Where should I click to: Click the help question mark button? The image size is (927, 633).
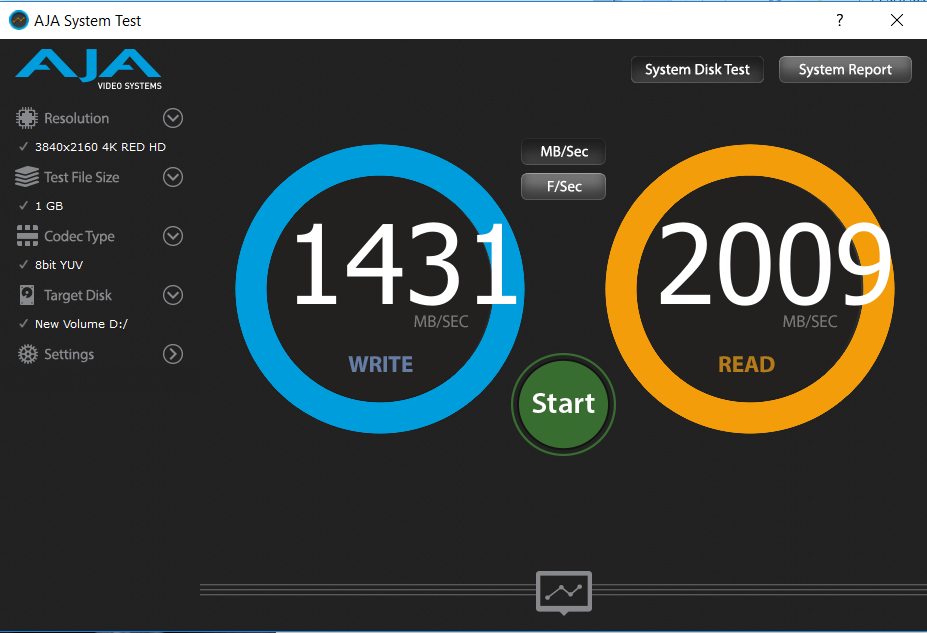point(839,20)
